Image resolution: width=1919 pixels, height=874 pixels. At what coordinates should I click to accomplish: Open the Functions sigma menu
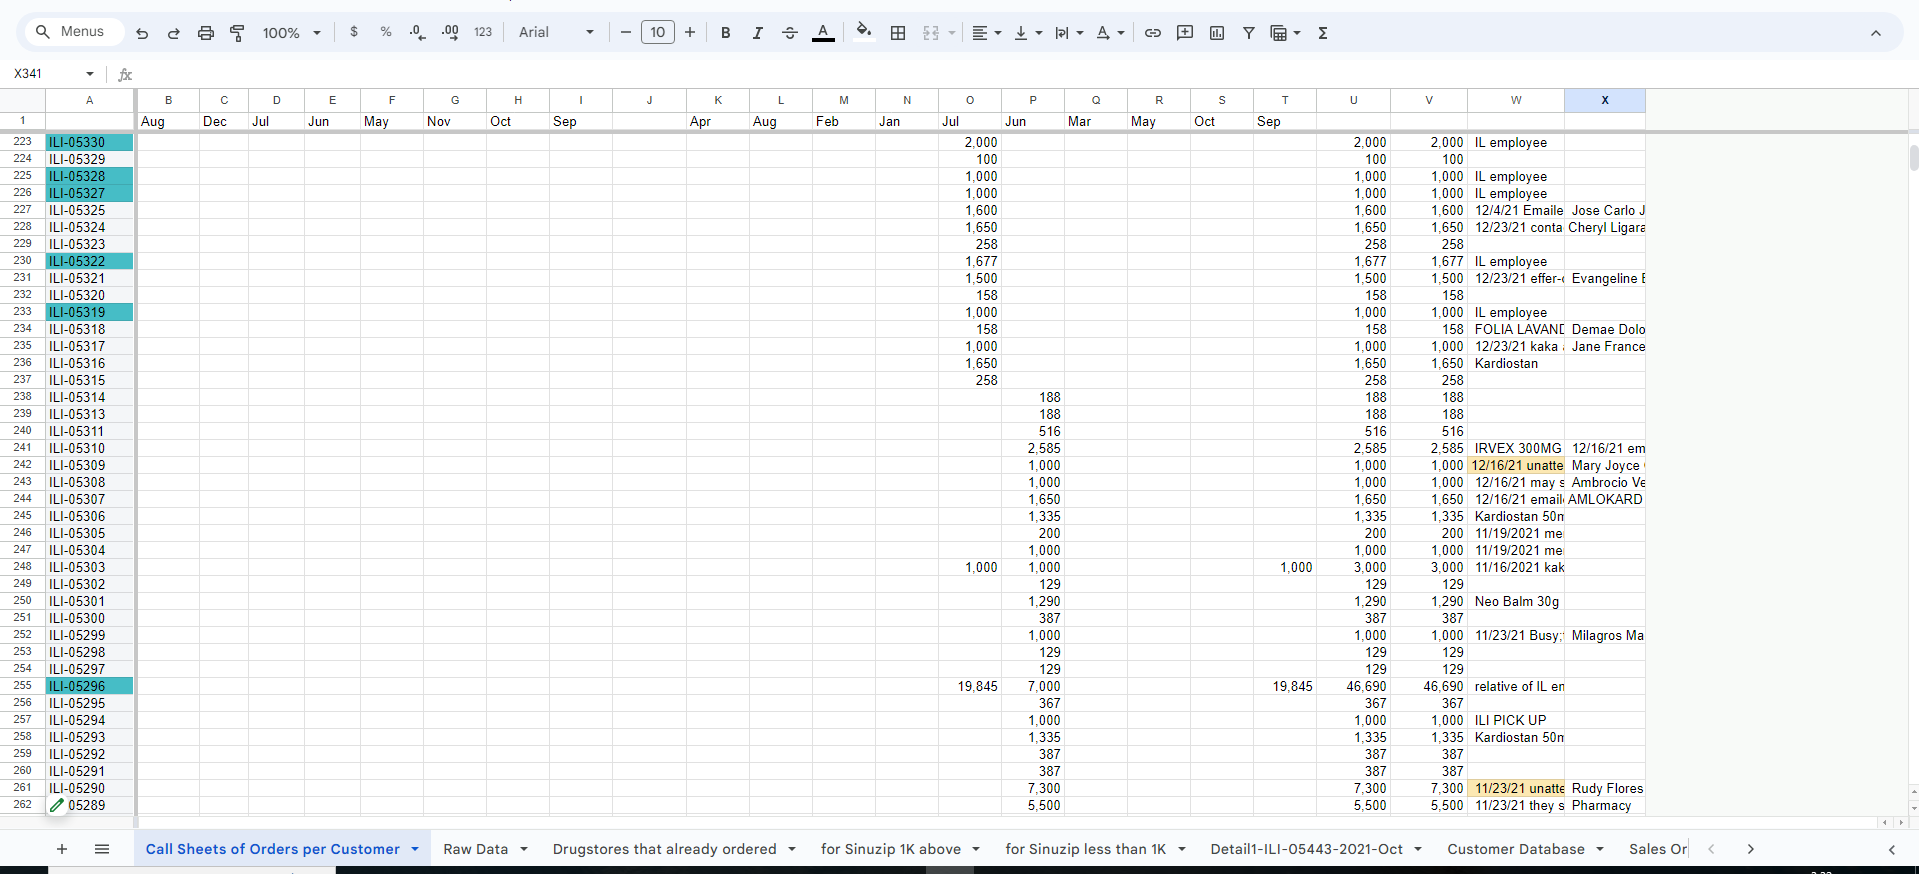coord(1323,33)
